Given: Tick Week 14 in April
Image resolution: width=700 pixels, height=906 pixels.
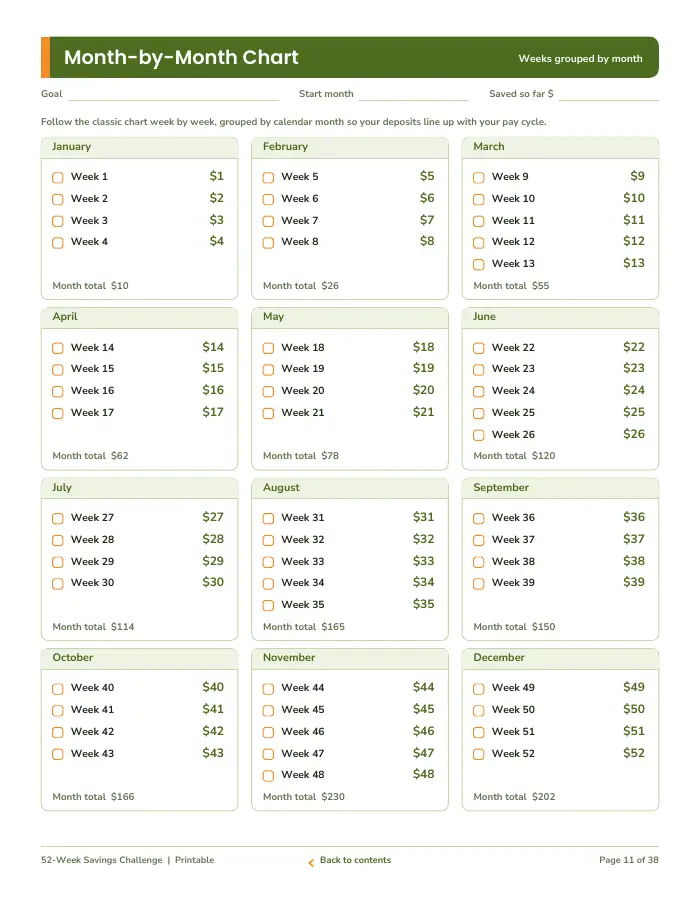Looking at the screenshot, I should pos(58,348).
